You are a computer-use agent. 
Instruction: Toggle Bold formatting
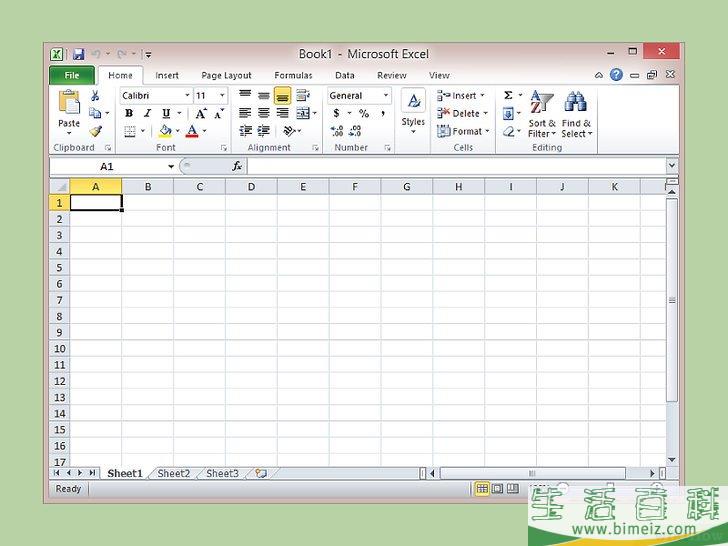(x=129, y=113)
